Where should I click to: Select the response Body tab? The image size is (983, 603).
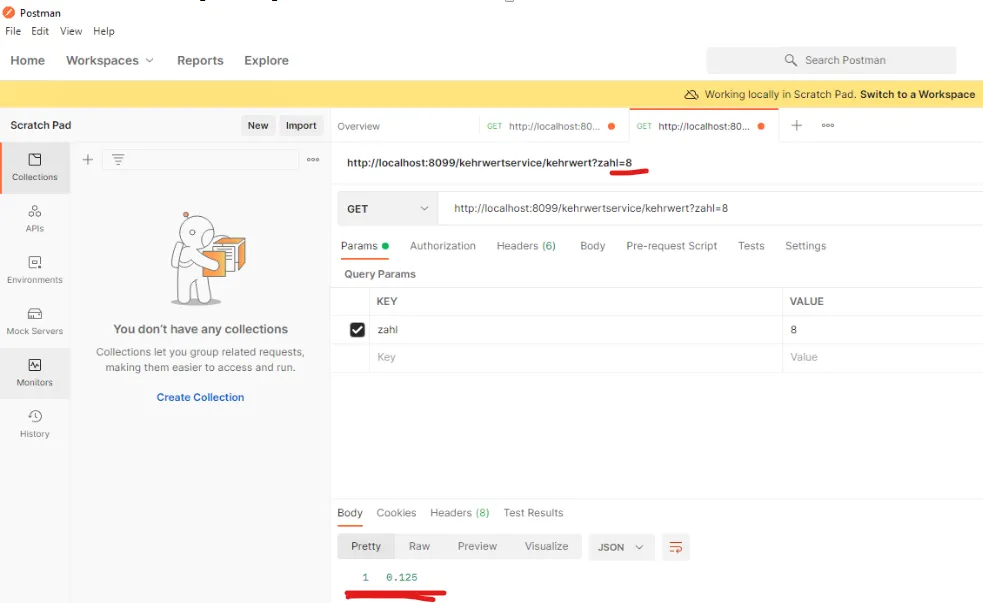350,513
